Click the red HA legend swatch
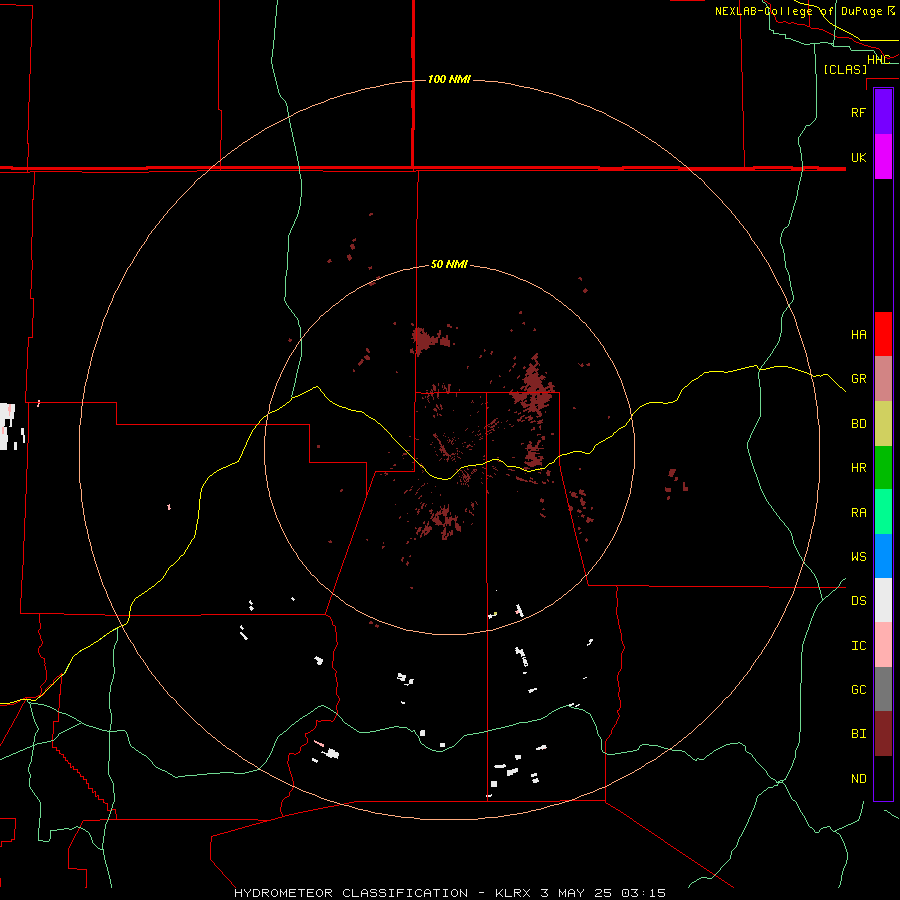The image size is (900, 900). (883, 334)
